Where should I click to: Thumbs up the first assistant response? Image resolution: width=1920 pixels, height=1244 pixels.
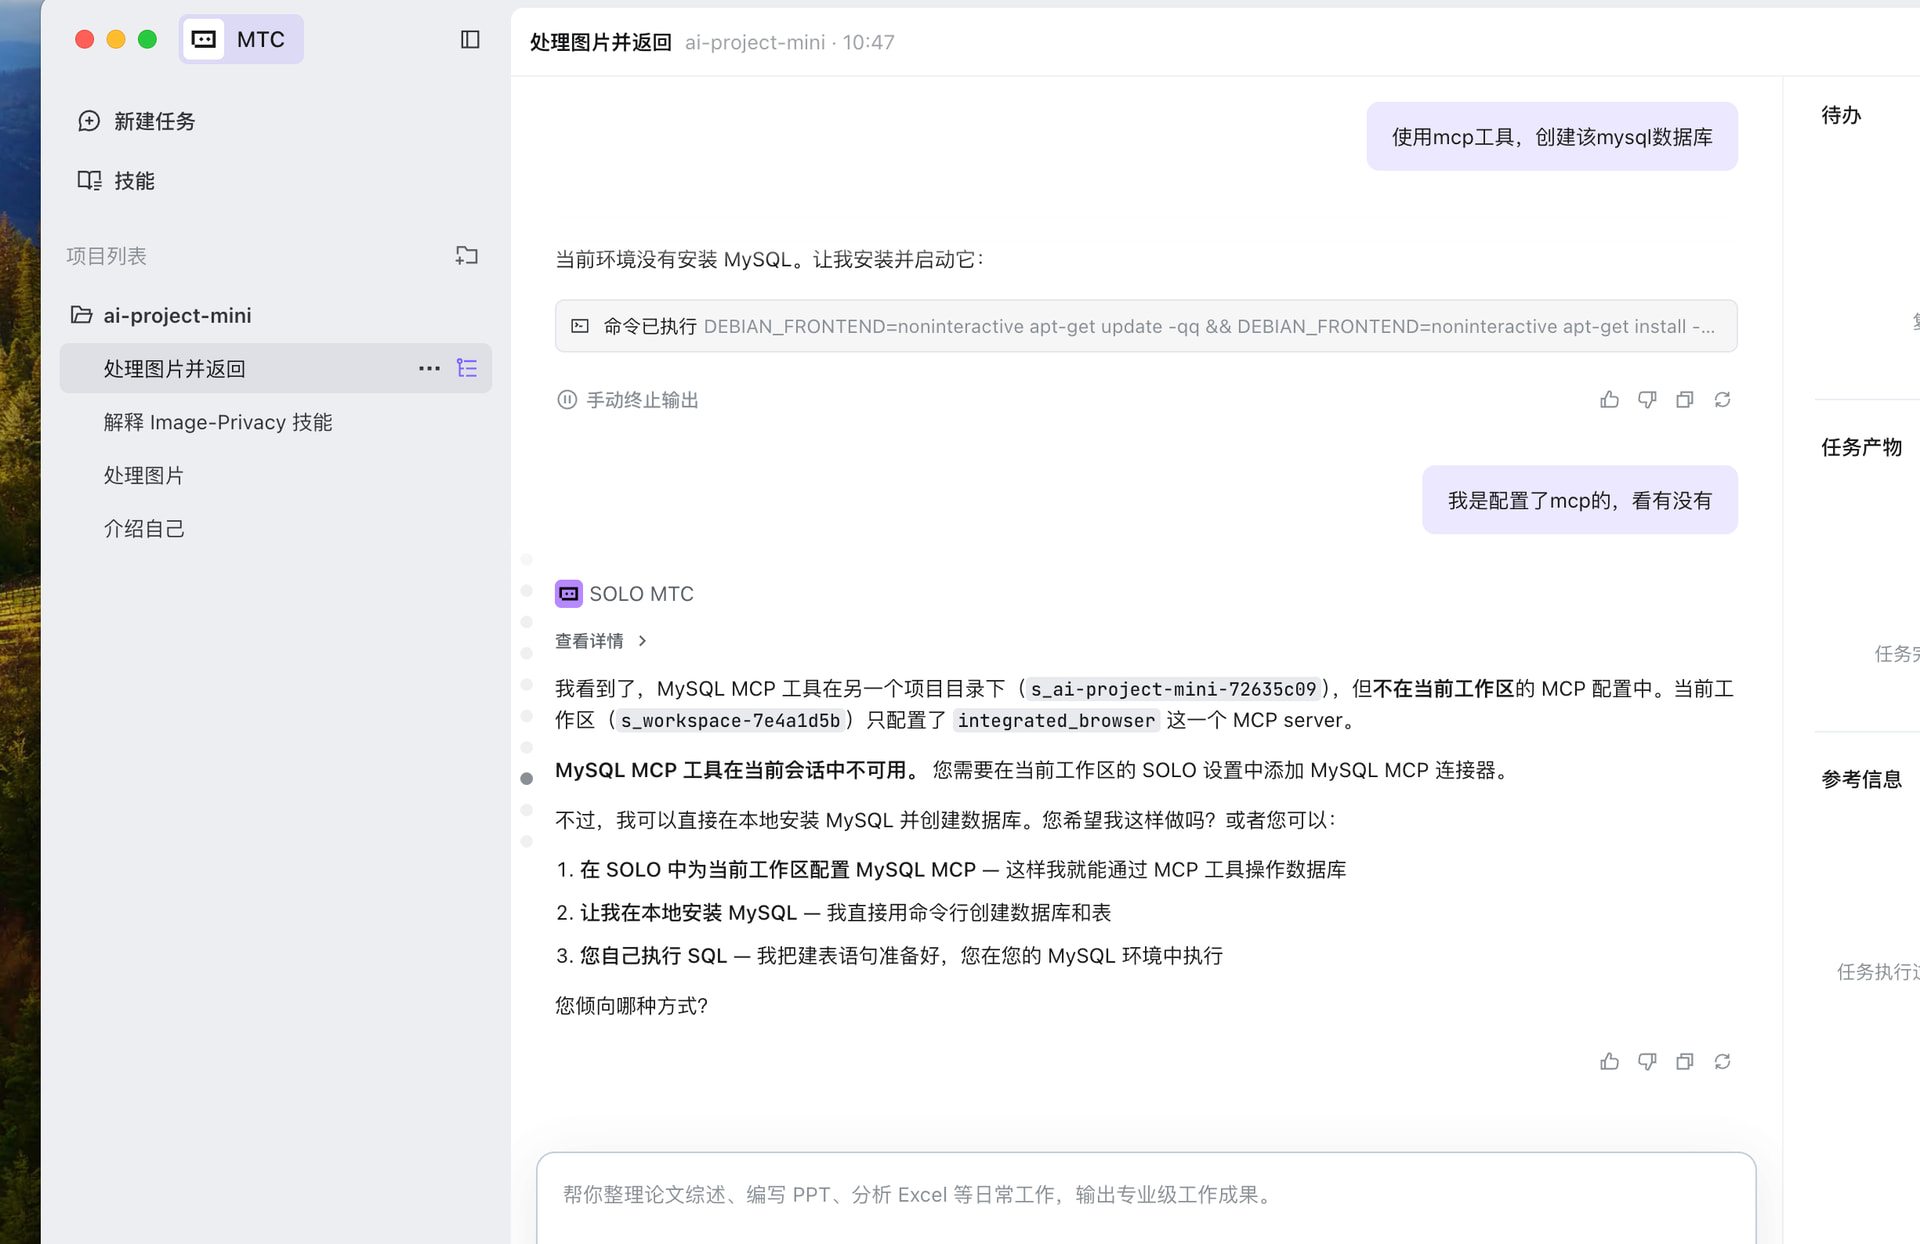pyautogui.click(x=1609, y=400)
